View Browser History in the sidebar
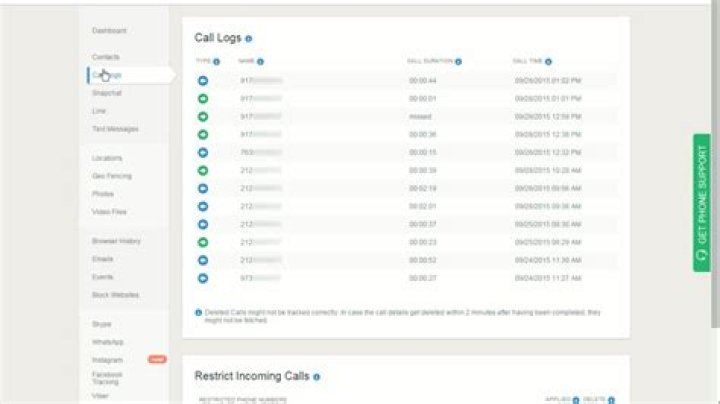Image resolution: width=720 pixels, height=404 pixels. (116, 241)
